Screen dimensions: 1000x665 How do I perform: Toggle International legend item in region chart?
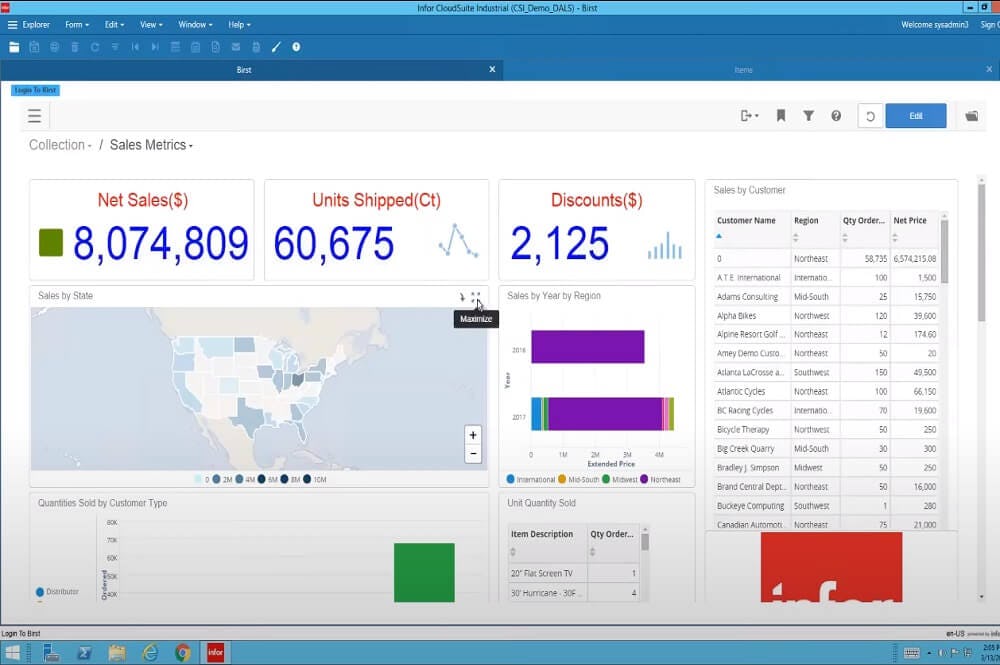pos(531,480)
